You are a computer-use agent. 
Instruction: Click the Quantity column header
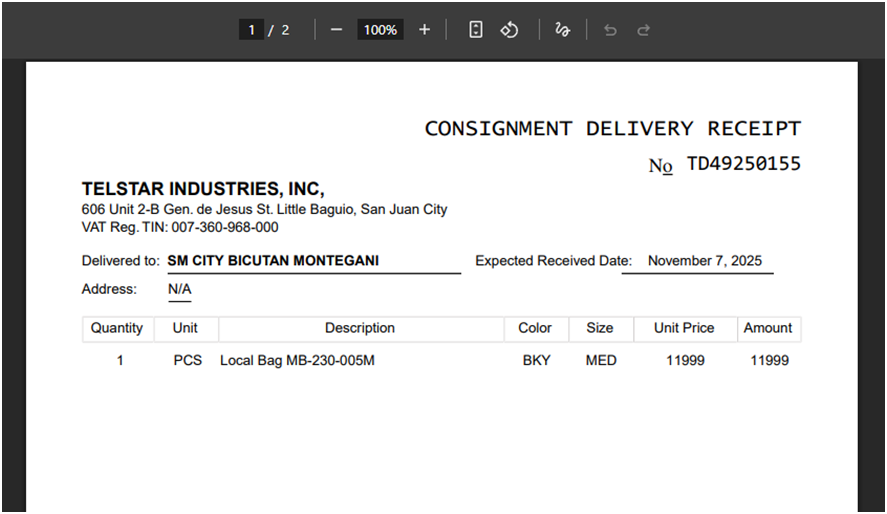pyautogui.click(x=117, y=328)
